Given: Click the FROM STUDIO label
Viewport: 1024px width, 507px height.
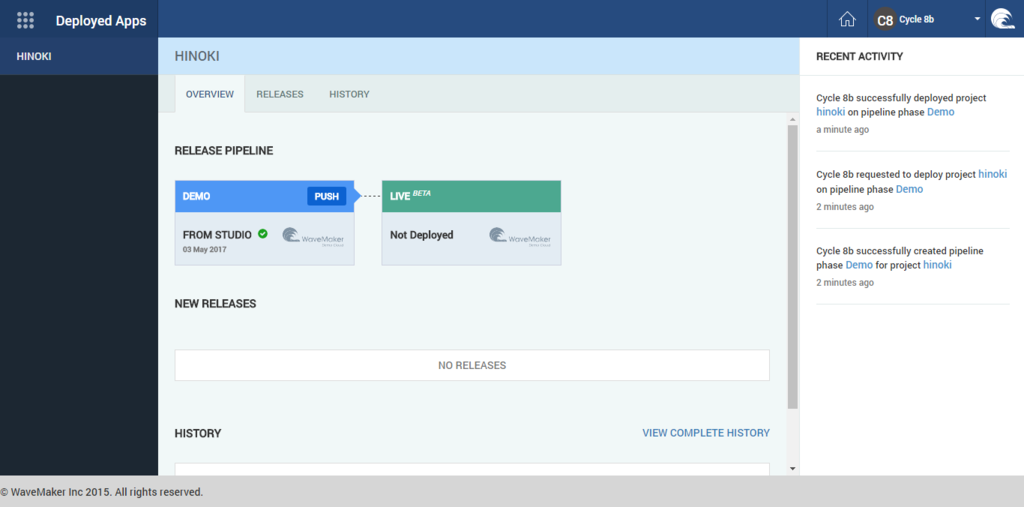Looking at the screenshot, I should coord(217,235).
